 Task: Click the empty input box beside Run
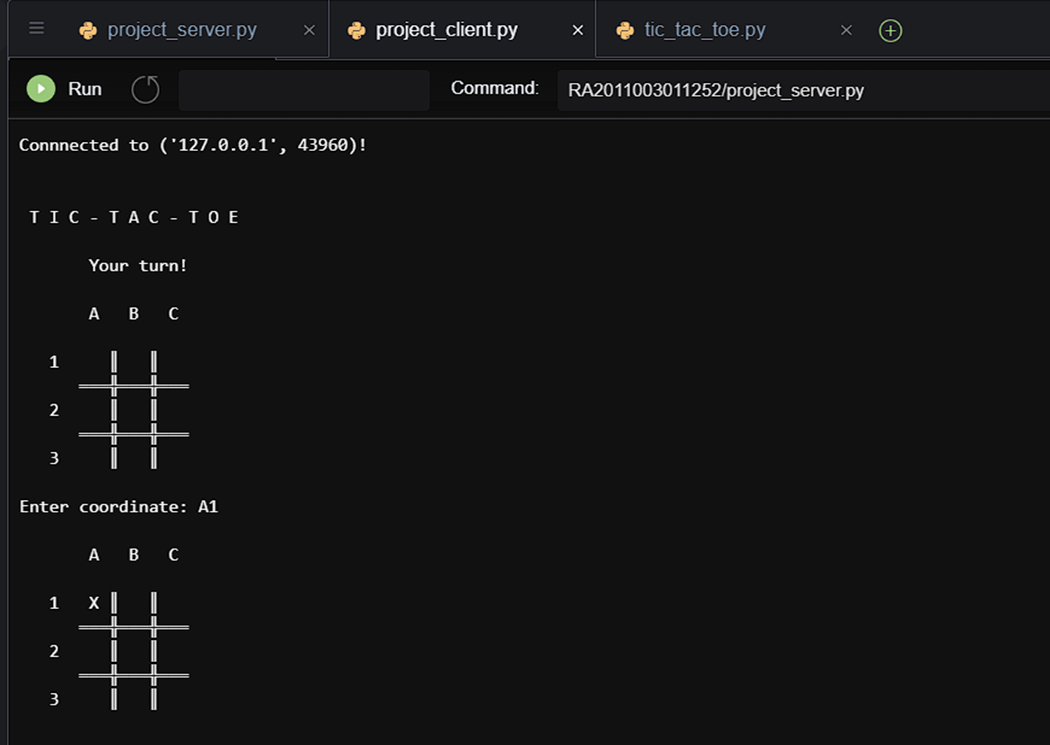click(x=303, y=89)
